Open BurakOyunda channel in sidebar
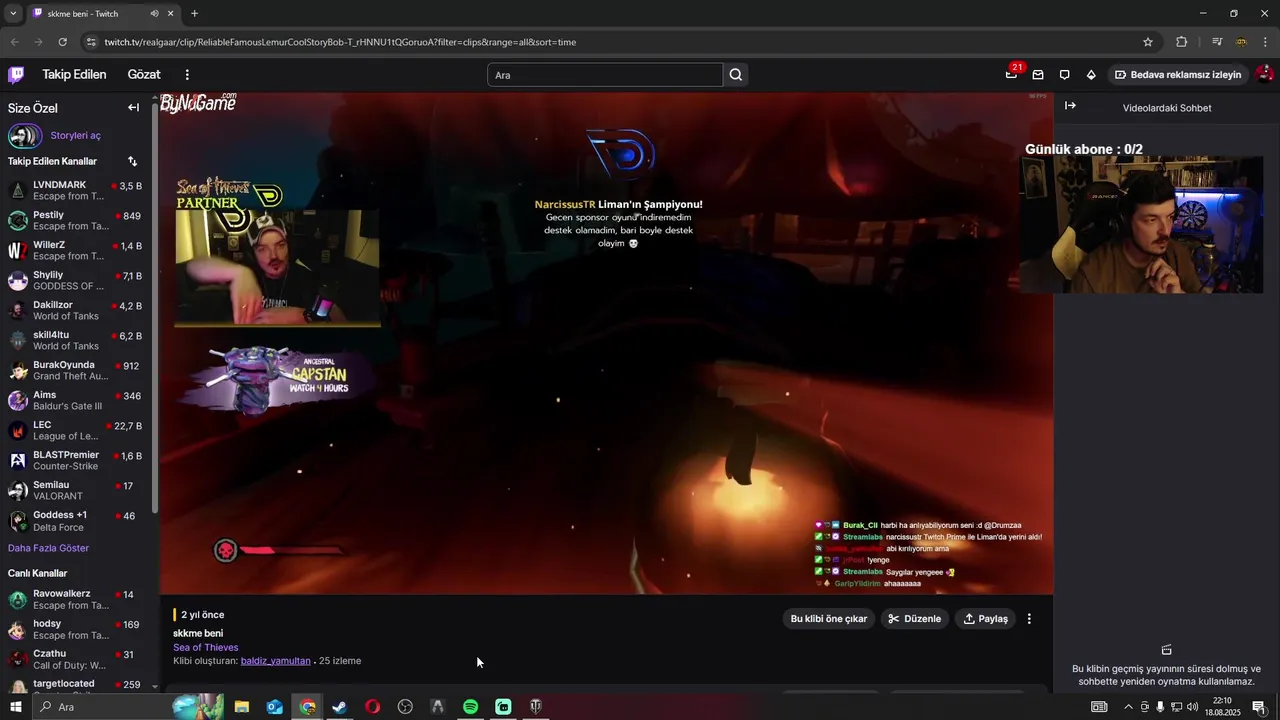Image resolution: width=1280 pixels, height=720 pixels. coord(76,371)
